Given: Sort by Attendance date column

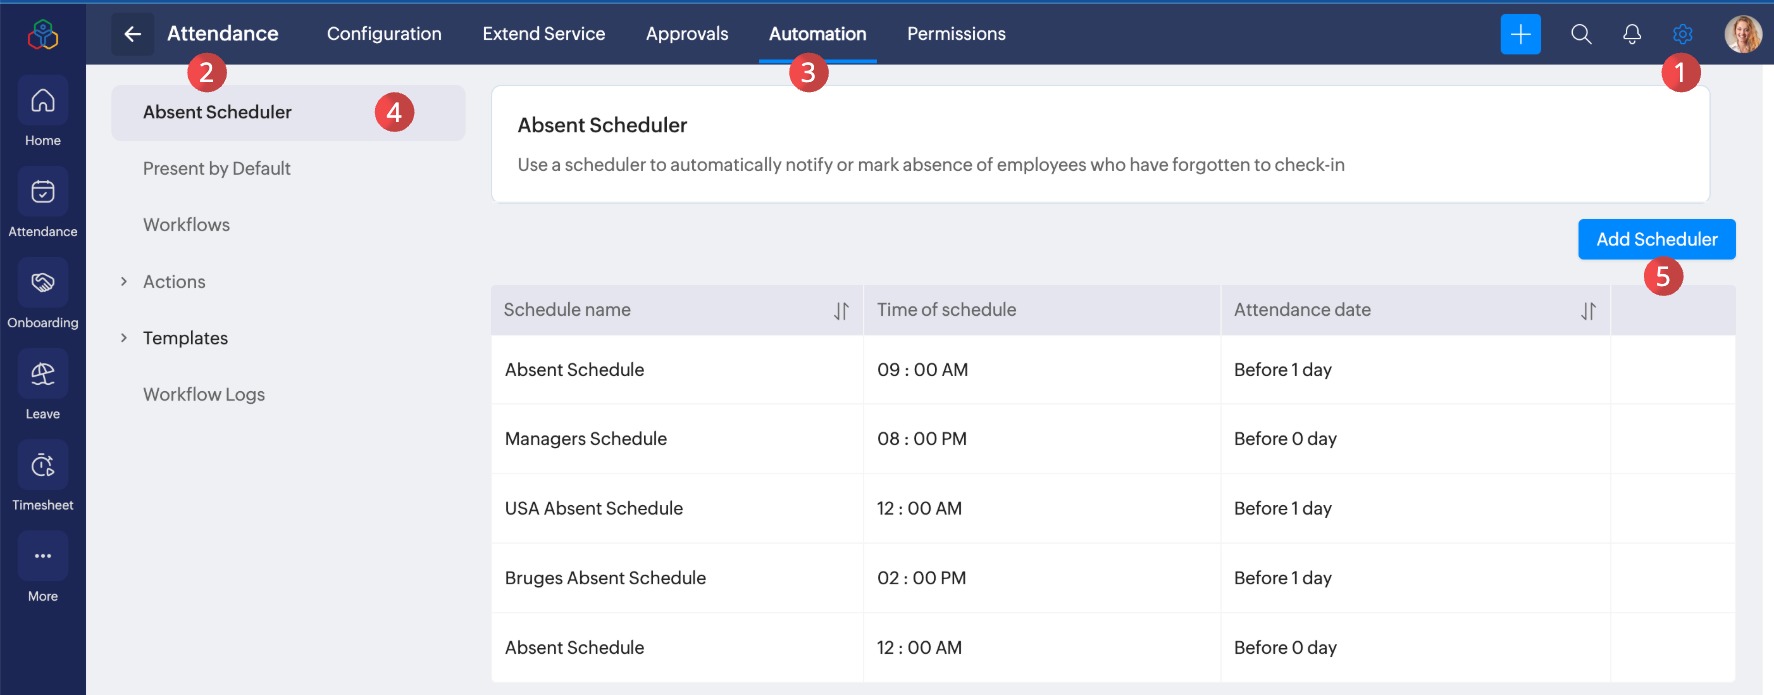Looking at the screenshot, I should coord(1588,311).
